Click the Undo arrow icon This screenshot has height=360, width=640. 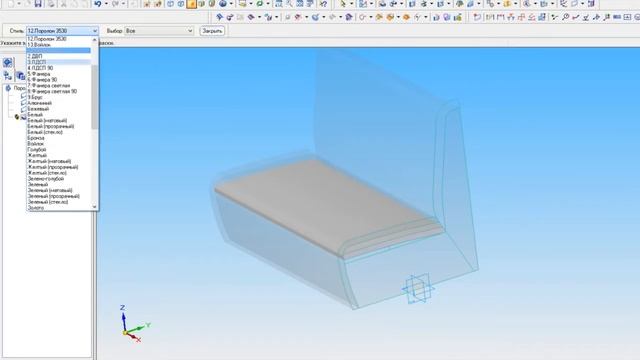click(98, 4)
